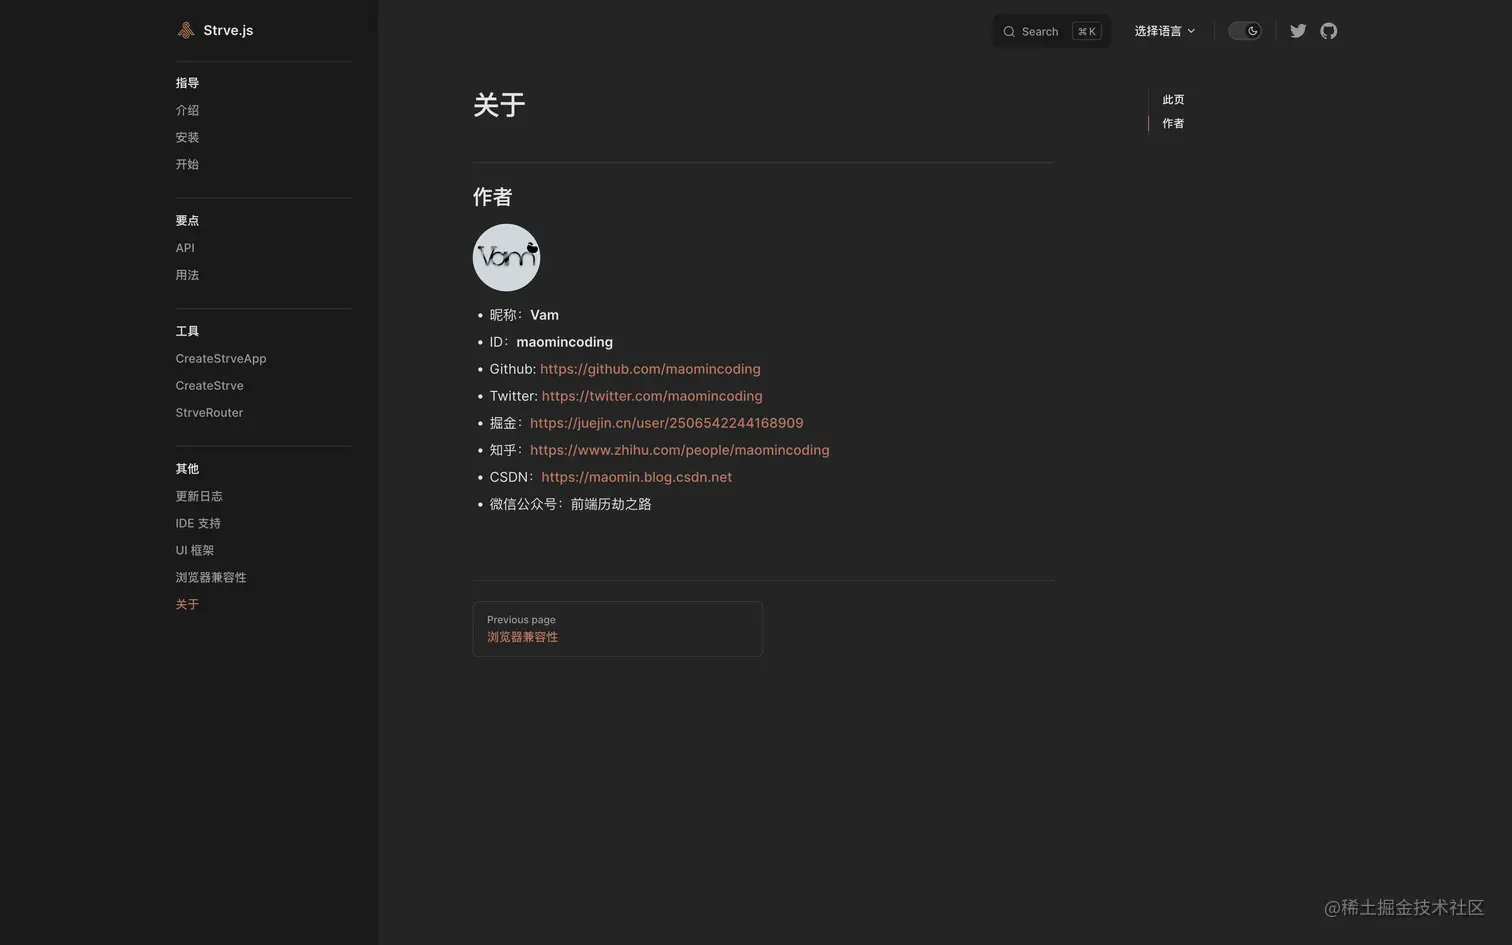1512x945 pixels.
Task: Jump to 此页 in page outline
Action: click(1173, 100)
